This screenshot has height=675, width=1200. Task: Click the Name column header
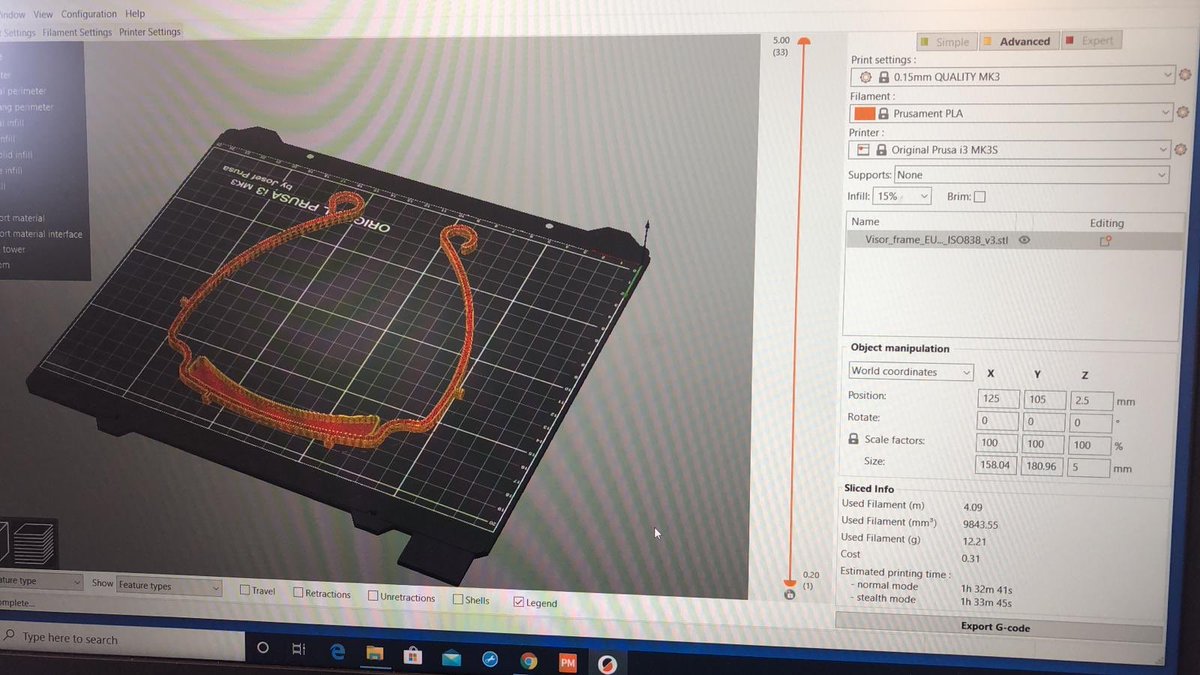click(865, 222)
